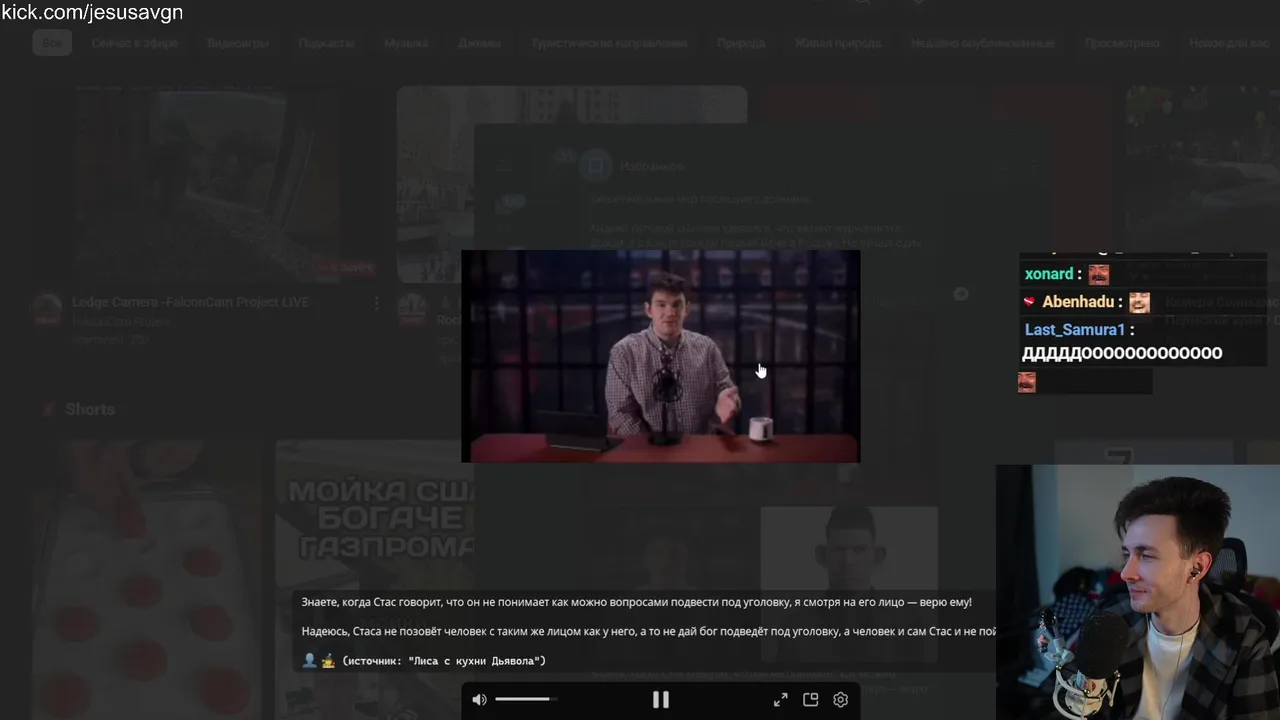Screen dimensions: 1280x720
Task: Select the "Подкасты" filter chip
Action: (326, 43)
